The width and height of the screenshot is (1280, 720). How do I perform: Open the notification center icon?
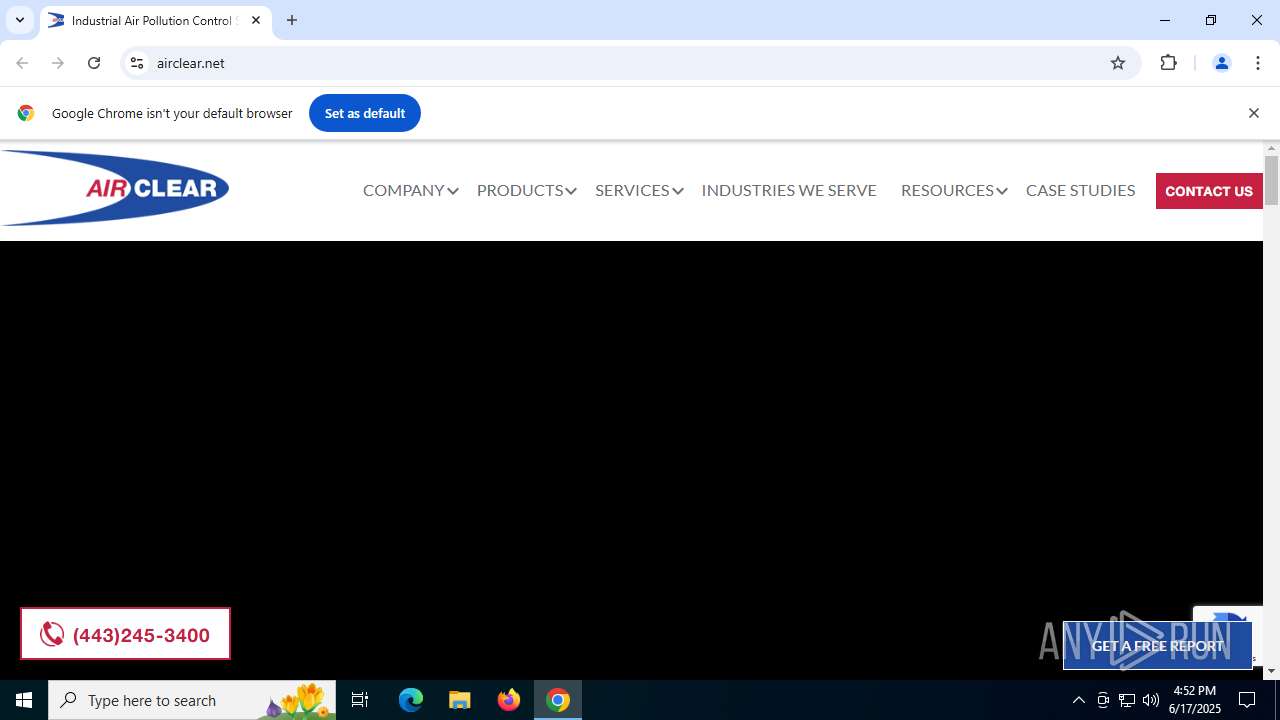point(1247,700)
